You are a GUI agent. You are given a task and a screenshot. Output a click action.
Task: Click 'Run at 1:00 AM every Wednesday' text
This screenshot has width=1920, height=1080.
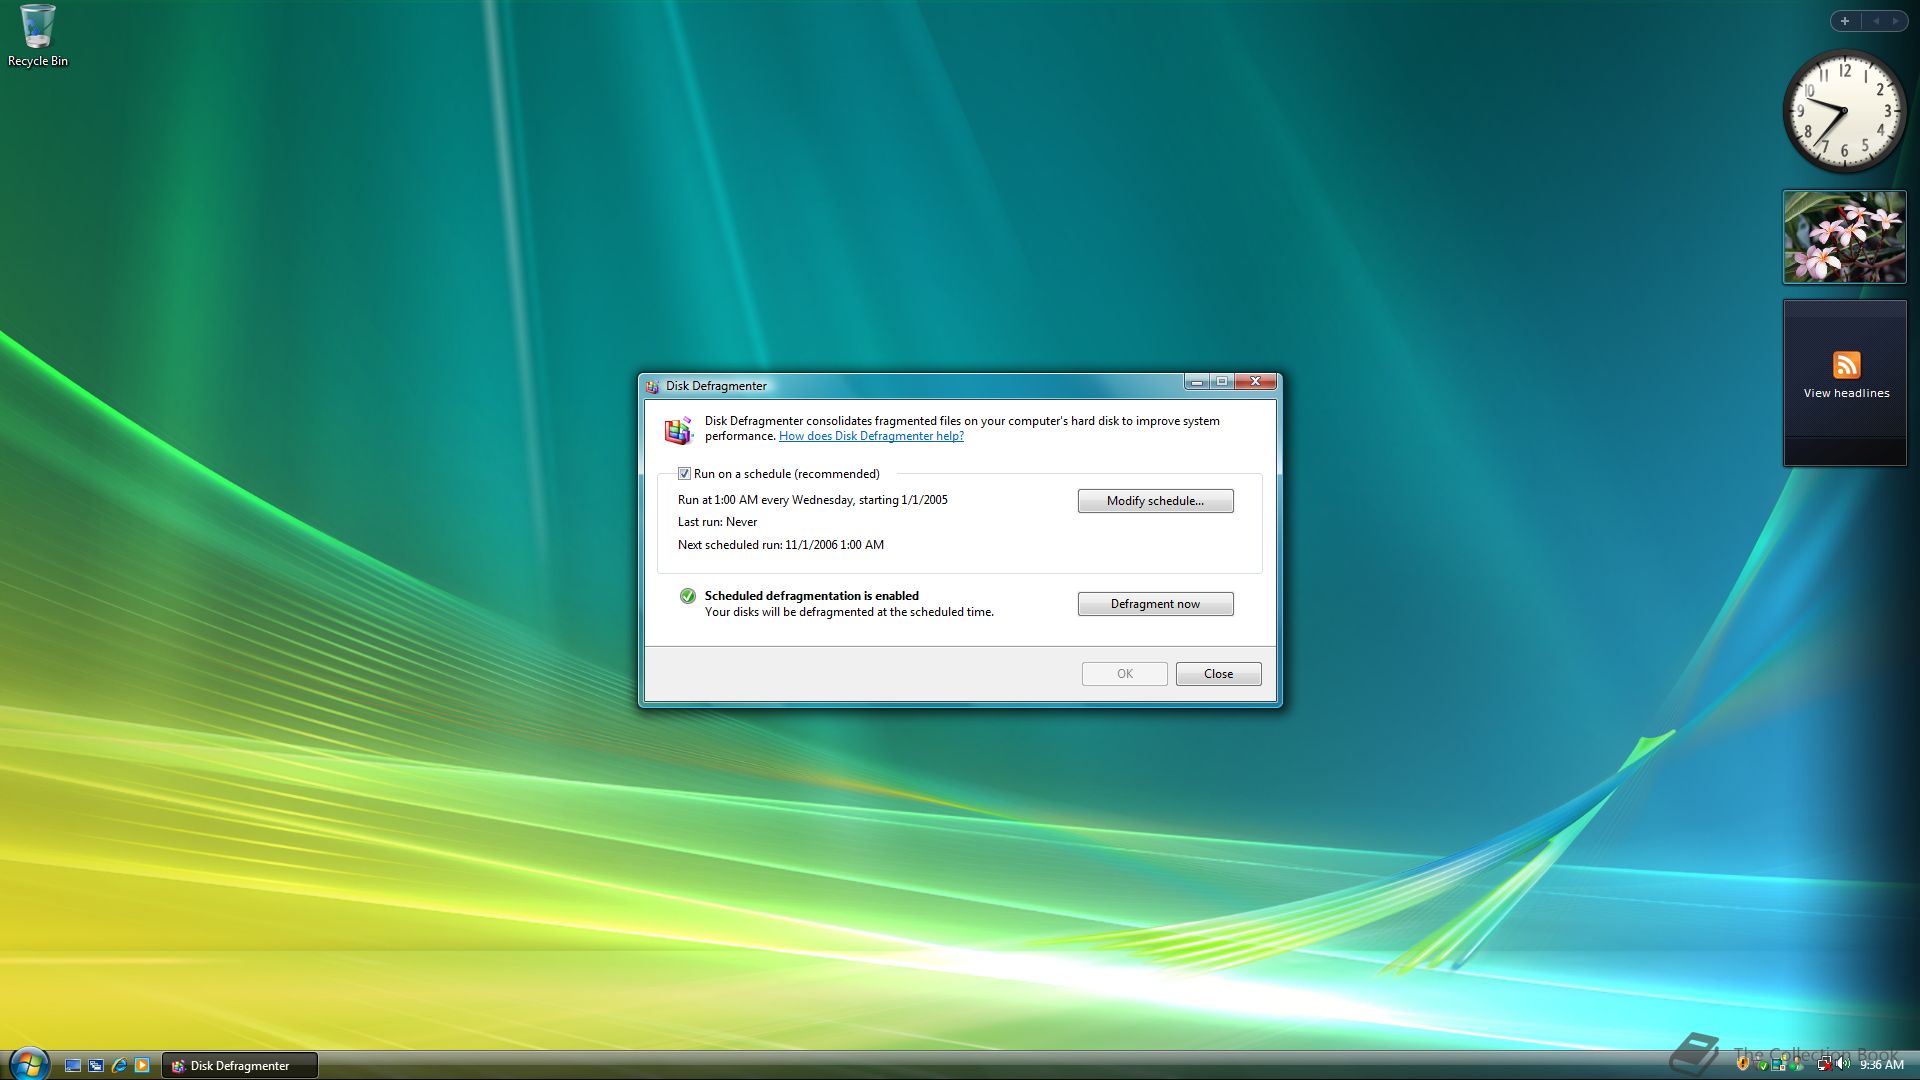(x=766, y=500)
